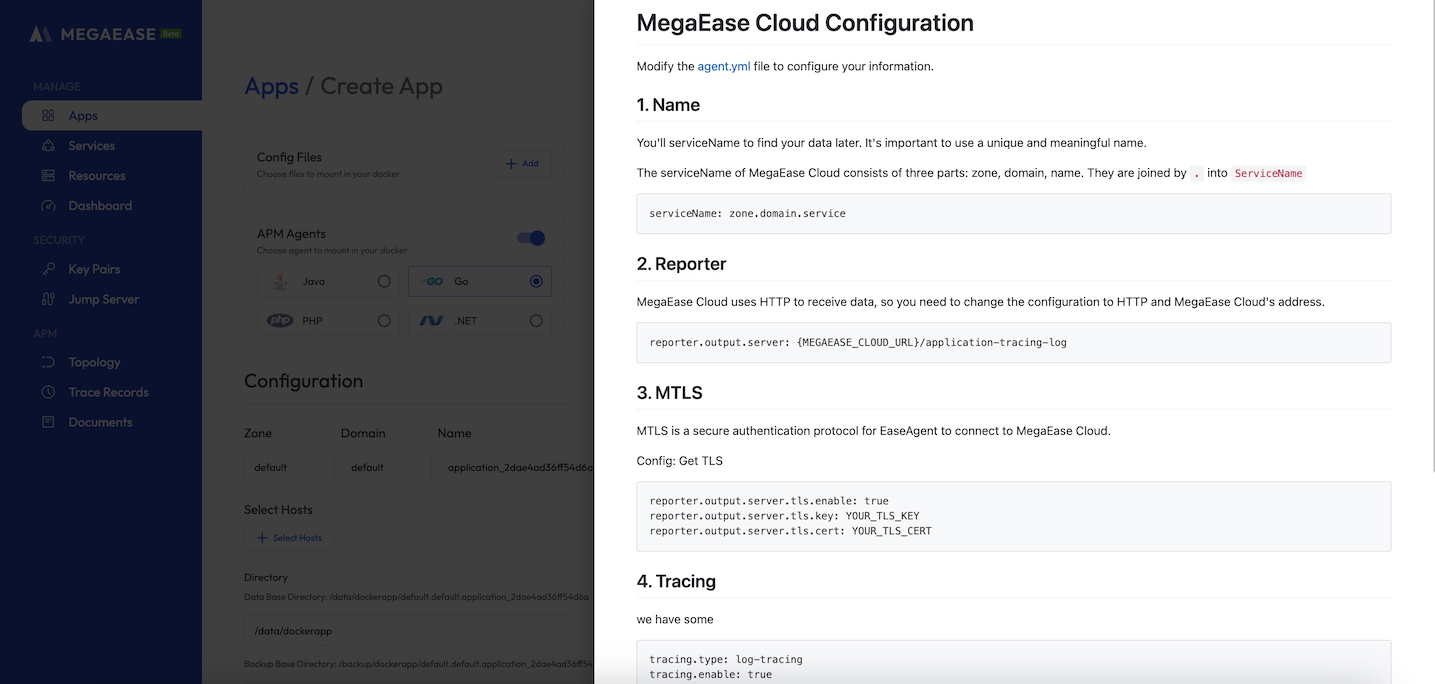Click the .NET agent logo
The width and height of the screenshot is (1435, 684).
432,321
